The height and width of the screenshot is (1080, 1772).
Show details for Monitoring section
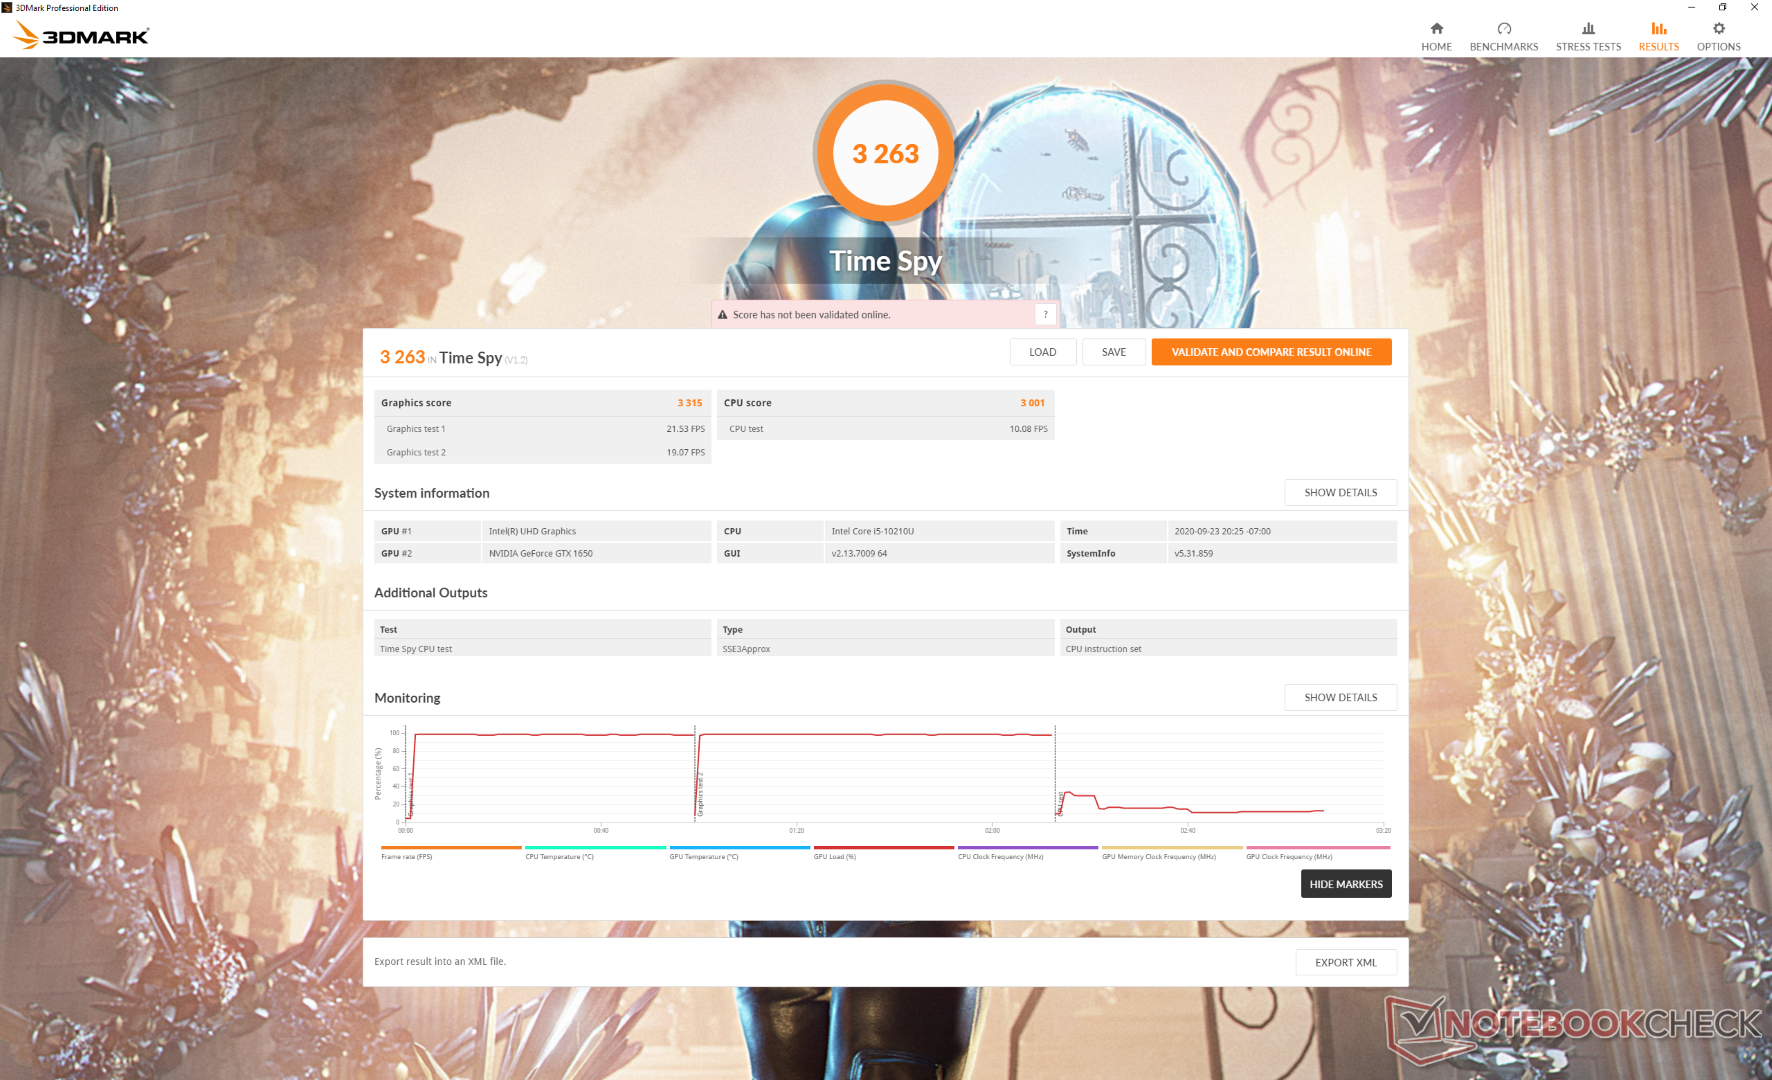click(x=1340, y=698)
